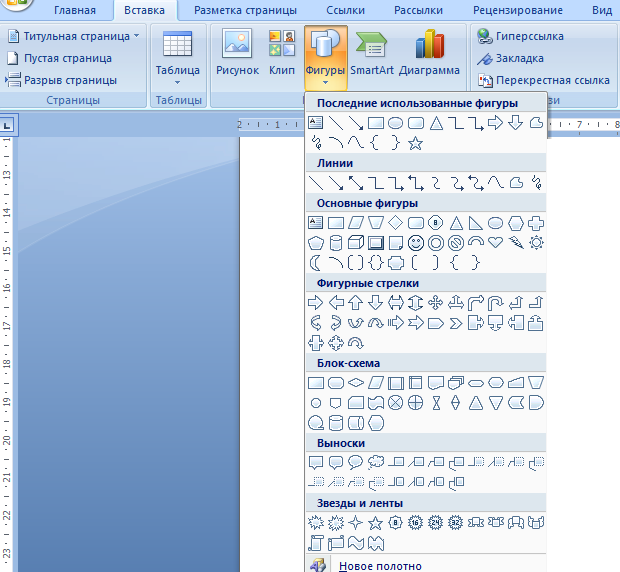Pick the double arrow line in Линии

point(355,183)
